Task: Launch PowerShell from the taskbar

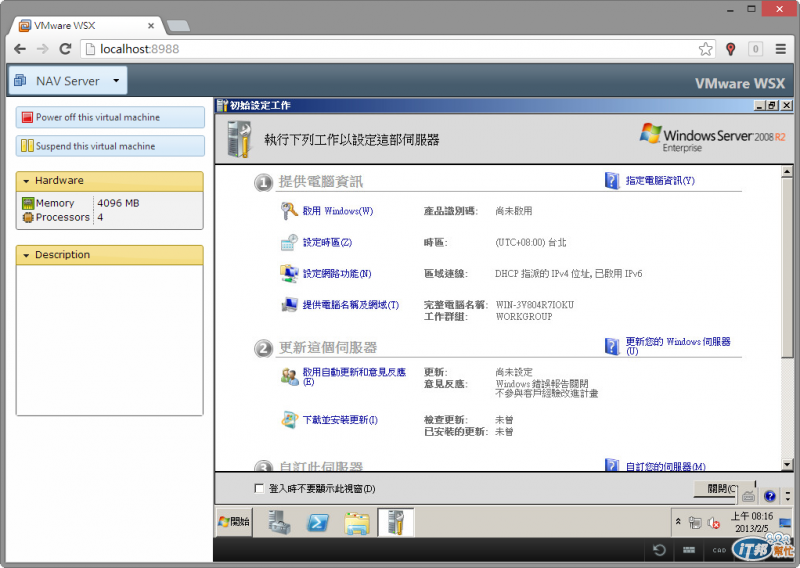Action: 317,523
